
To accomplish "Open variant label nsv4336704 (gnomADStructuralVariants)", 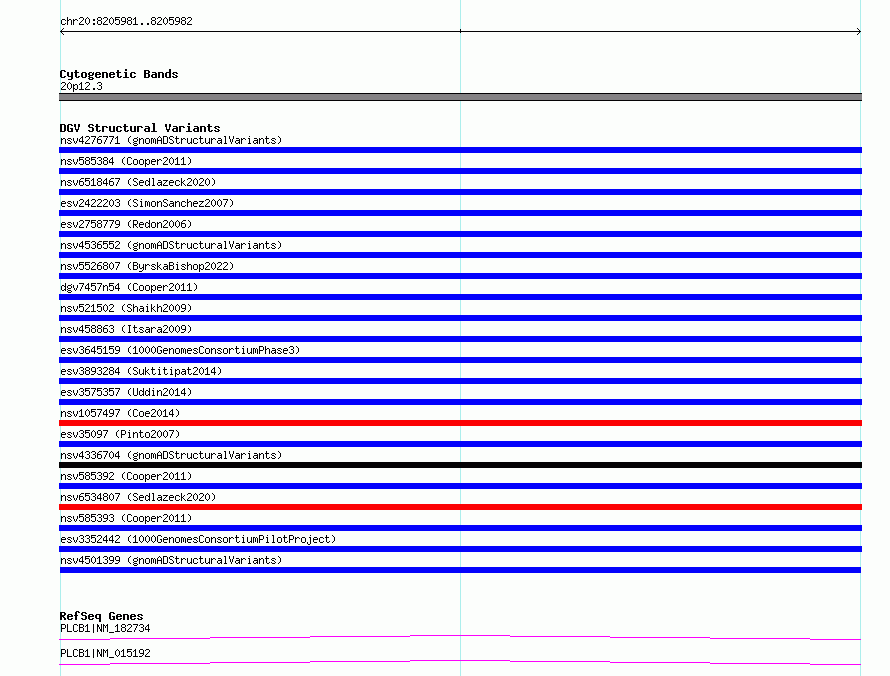I will tap(171, 455).
